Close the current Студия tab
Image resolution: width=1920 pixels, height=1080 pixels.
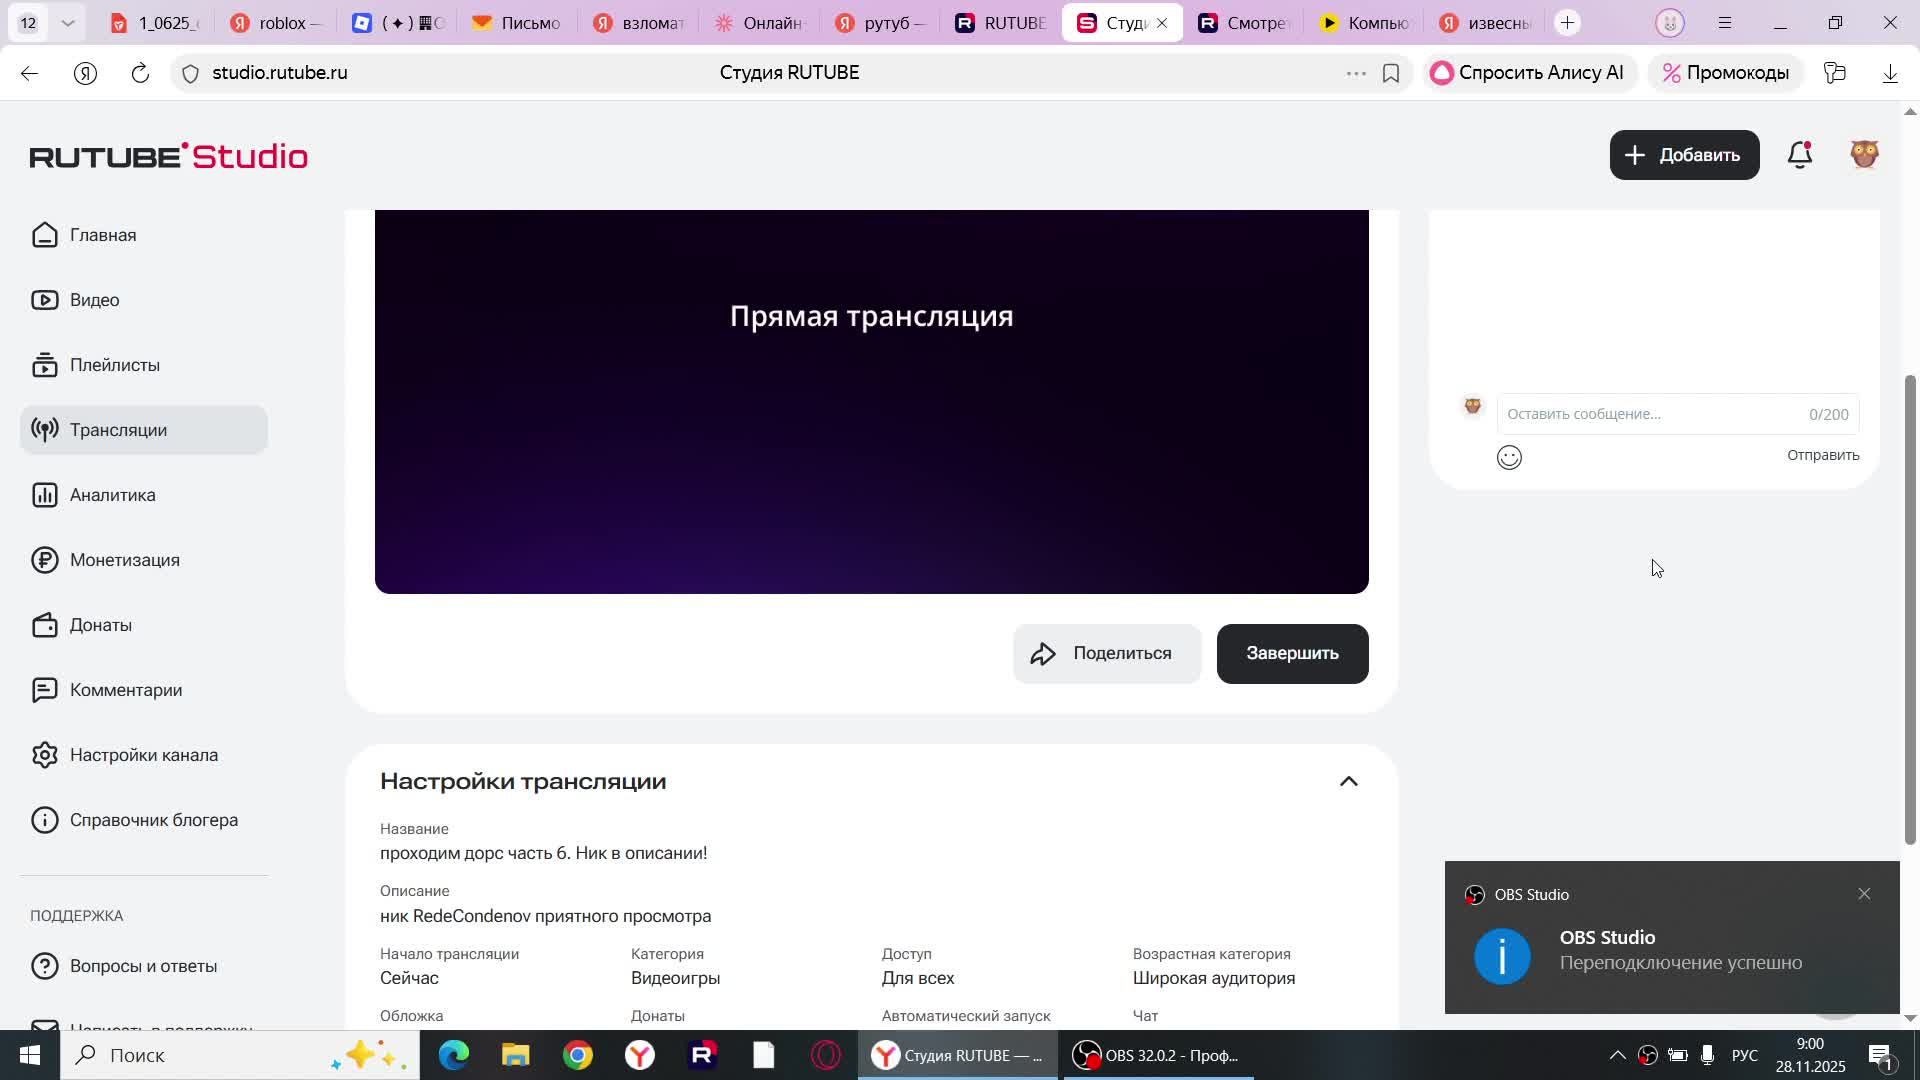point(1161,23)
